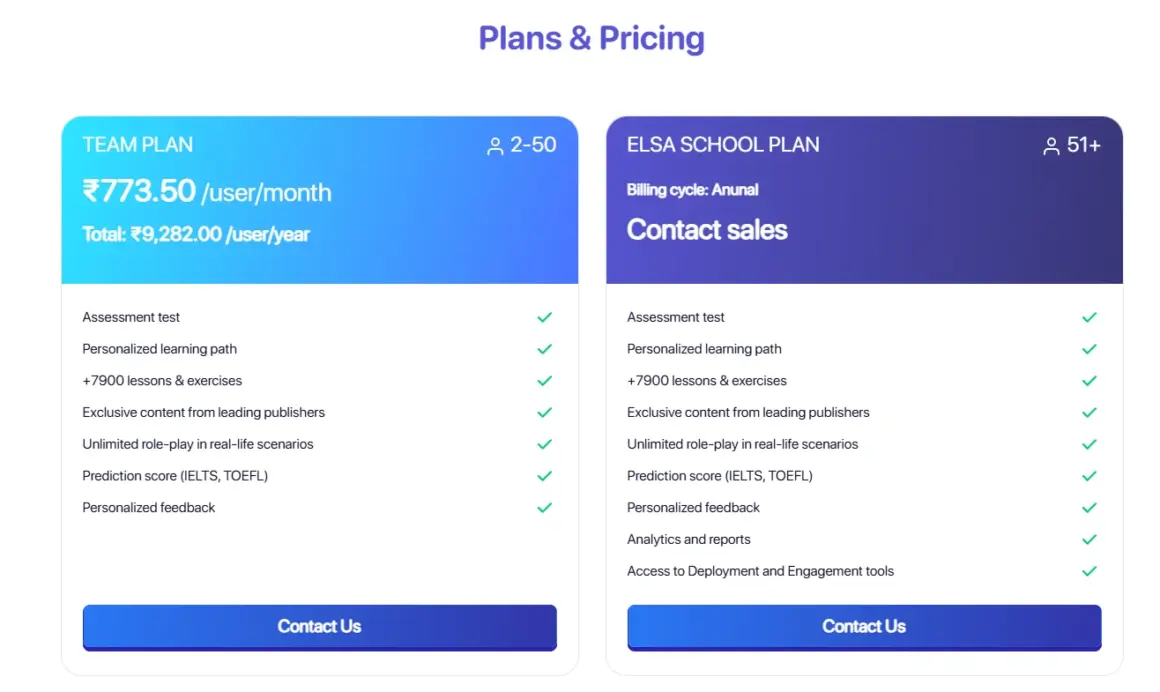Screen dimensions: 1160x692
Task: Click Contact Us on the Team Plan
Action: [319, 627]
